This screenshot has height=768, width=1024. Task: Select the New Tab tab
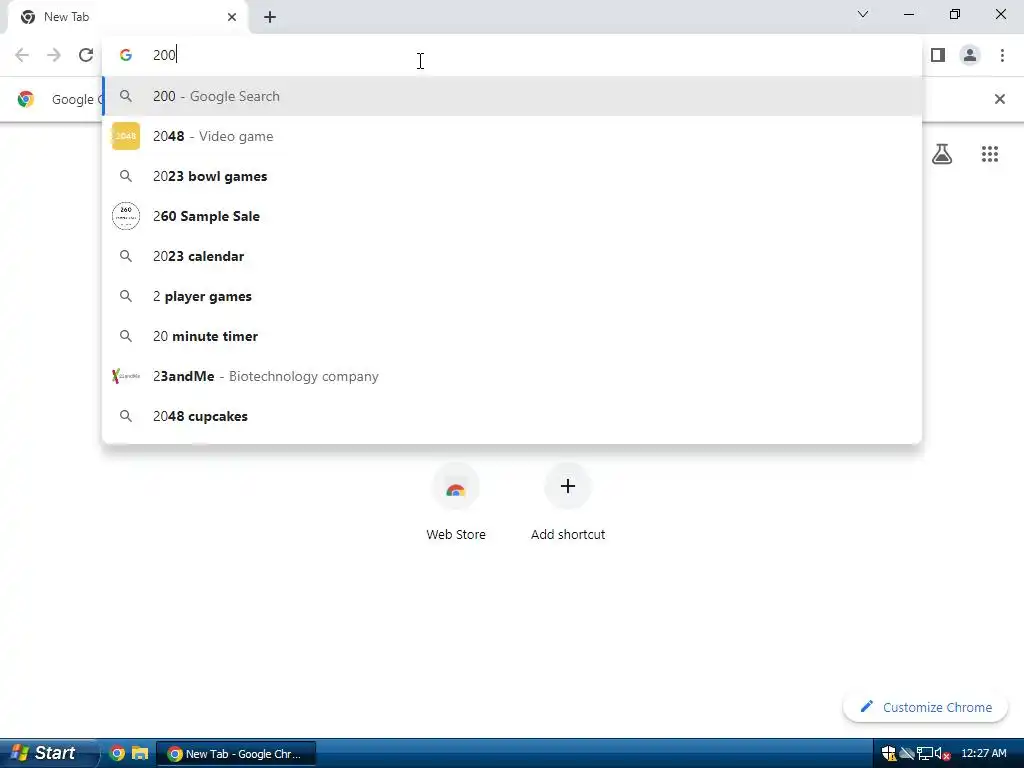pyautogui.click(x=127, y=17)
